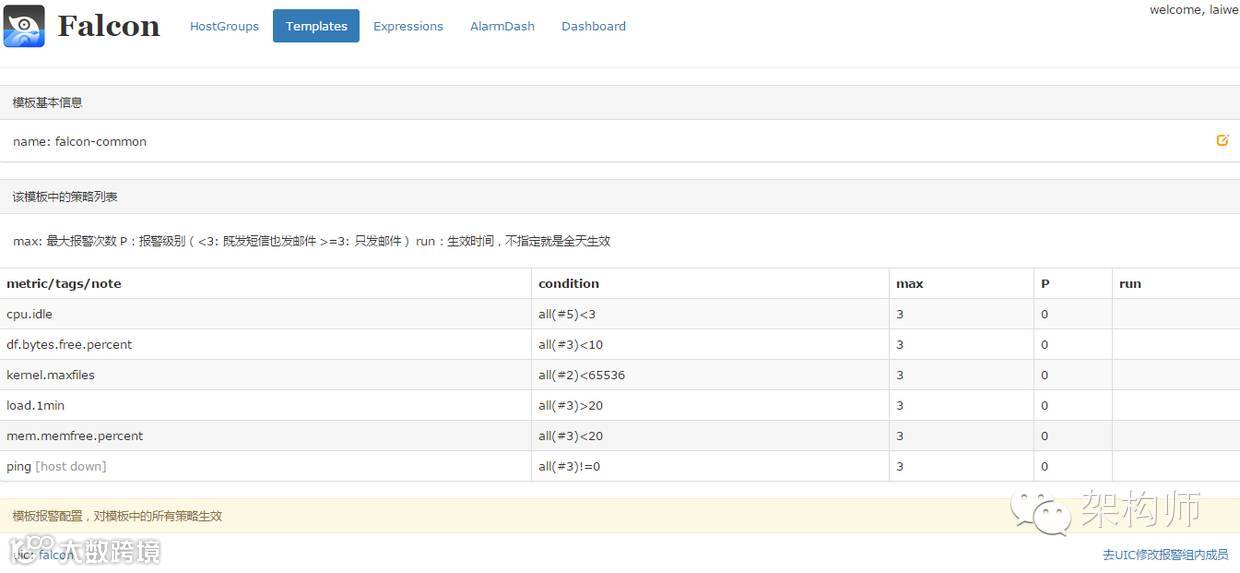
Task: Click the df.bytes.free.percent metric cell
Action: pos(266,344)
